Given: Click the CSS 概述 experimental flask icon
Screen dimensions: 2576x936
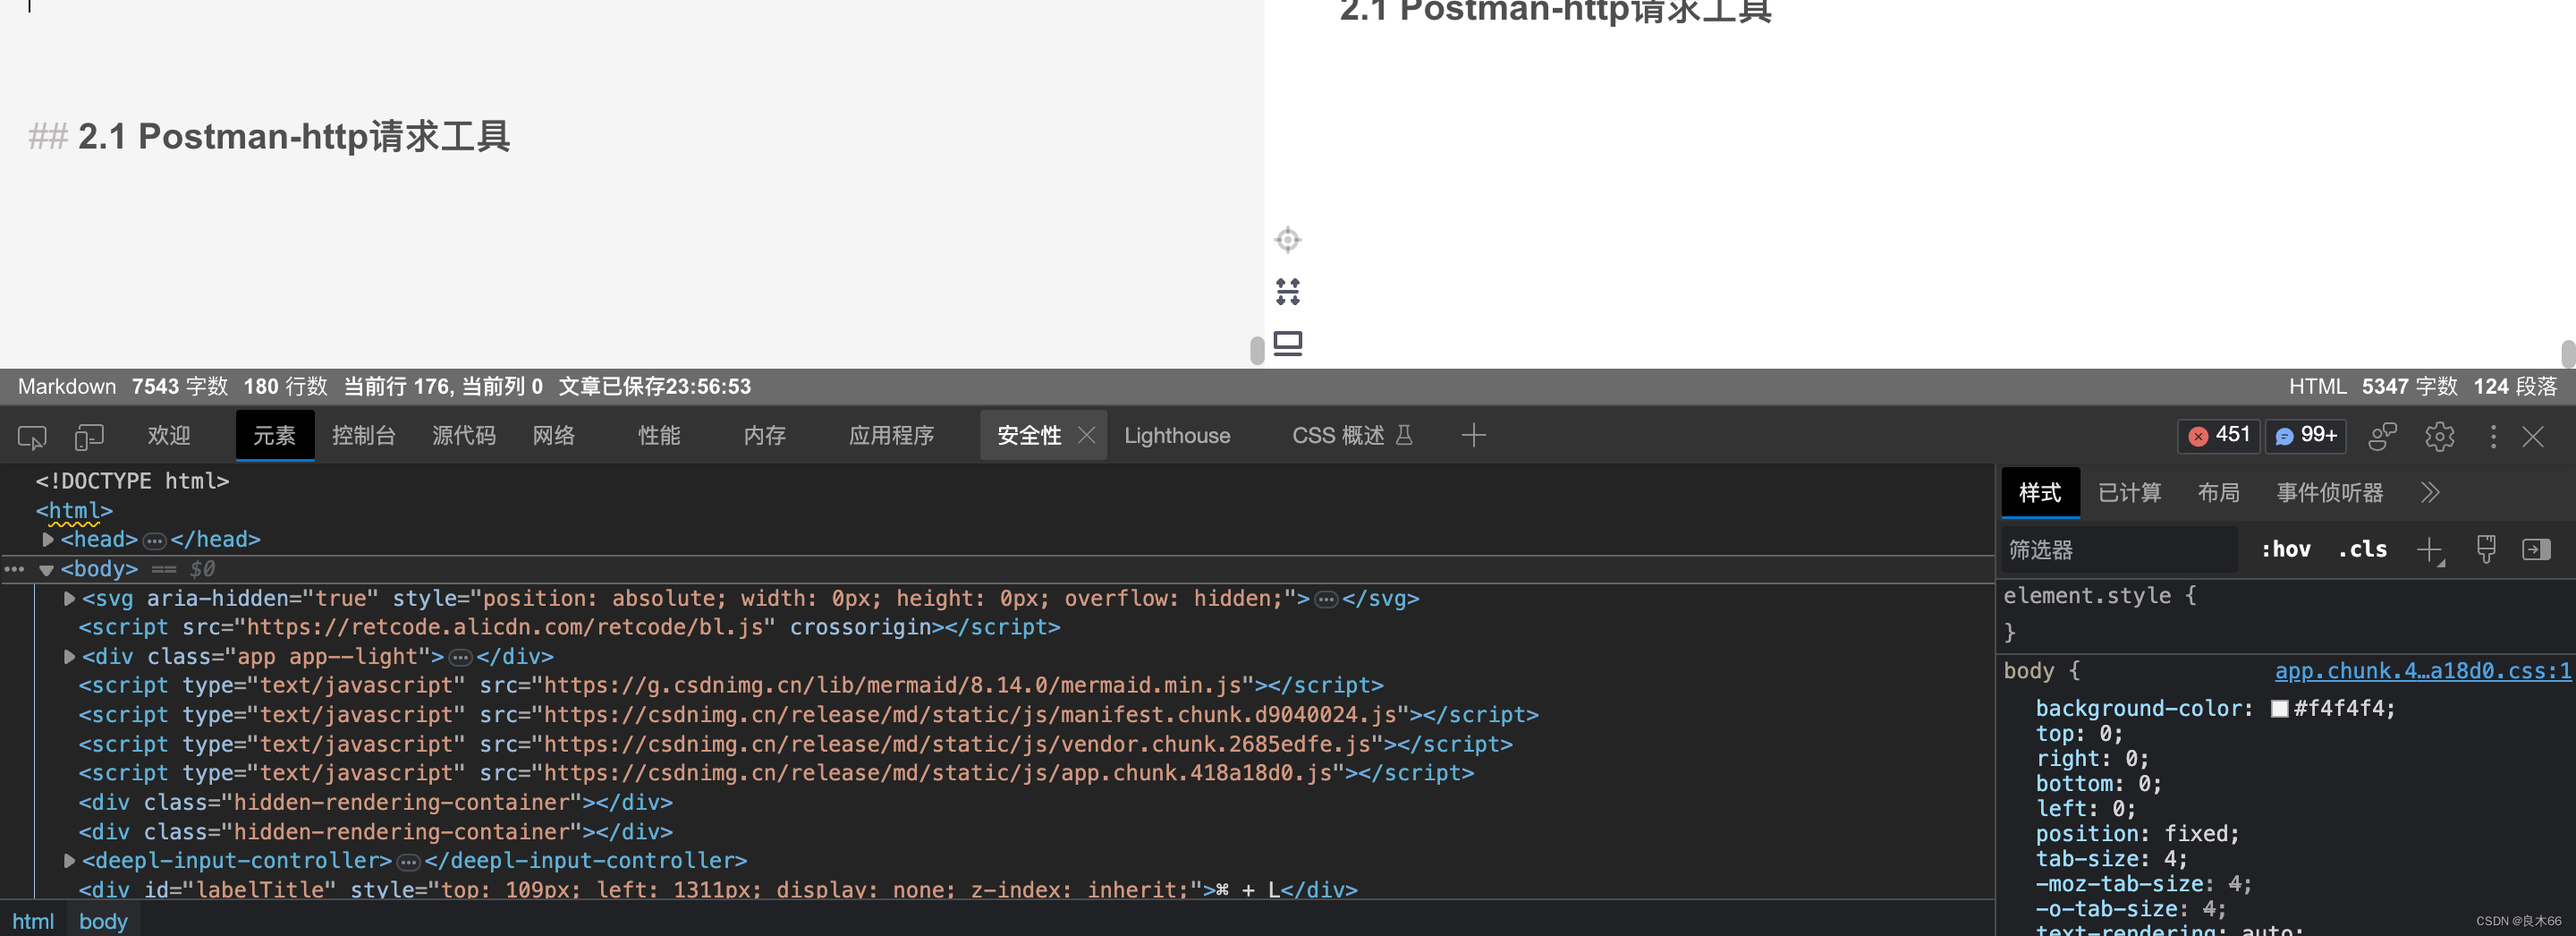Looking at the screenshot, I should [x=1404, y=435].
